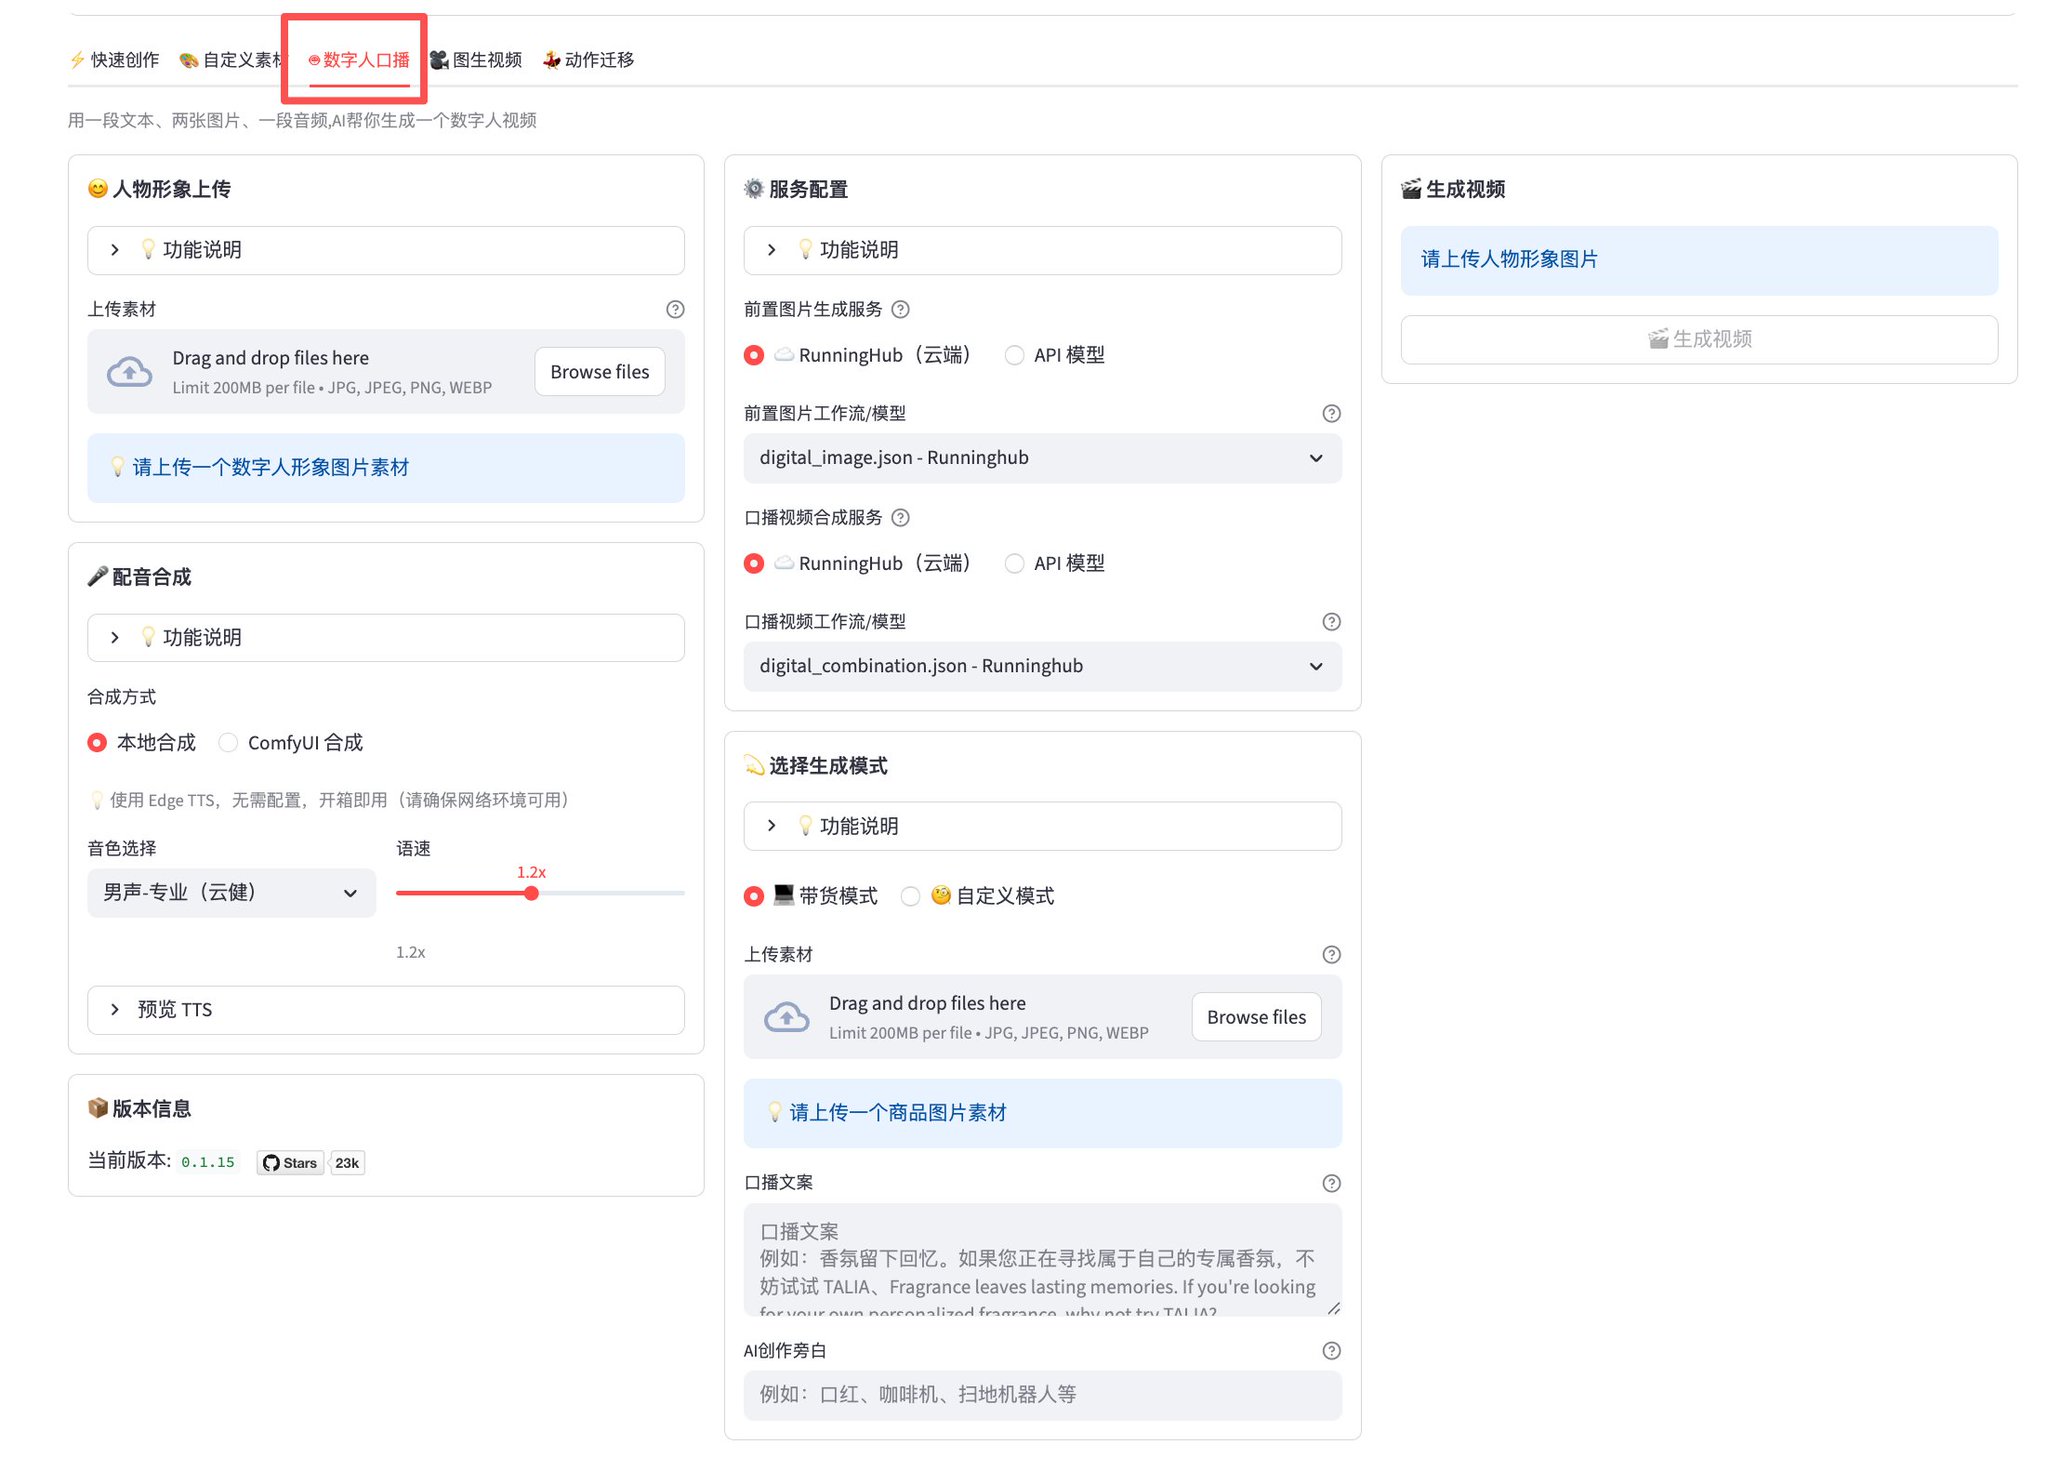Select RunningHub for 前置图片生成服务

point(857,356)
